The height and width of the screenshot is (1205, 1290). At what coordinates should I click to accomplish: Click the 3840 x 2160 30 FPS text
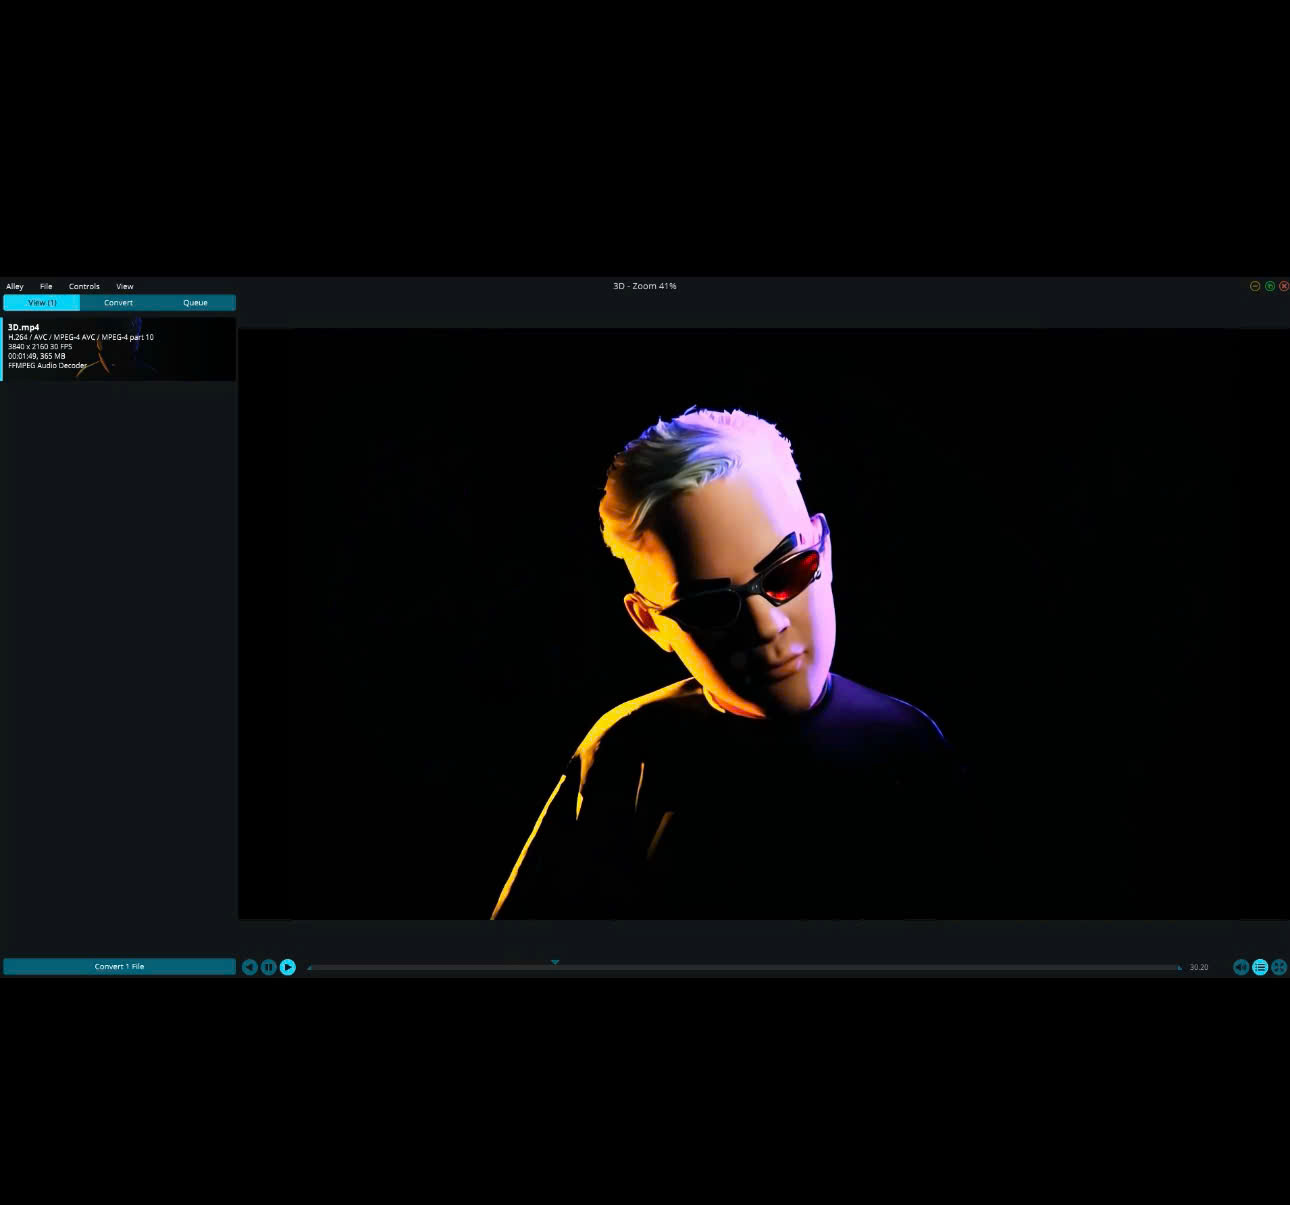(40, 347)
